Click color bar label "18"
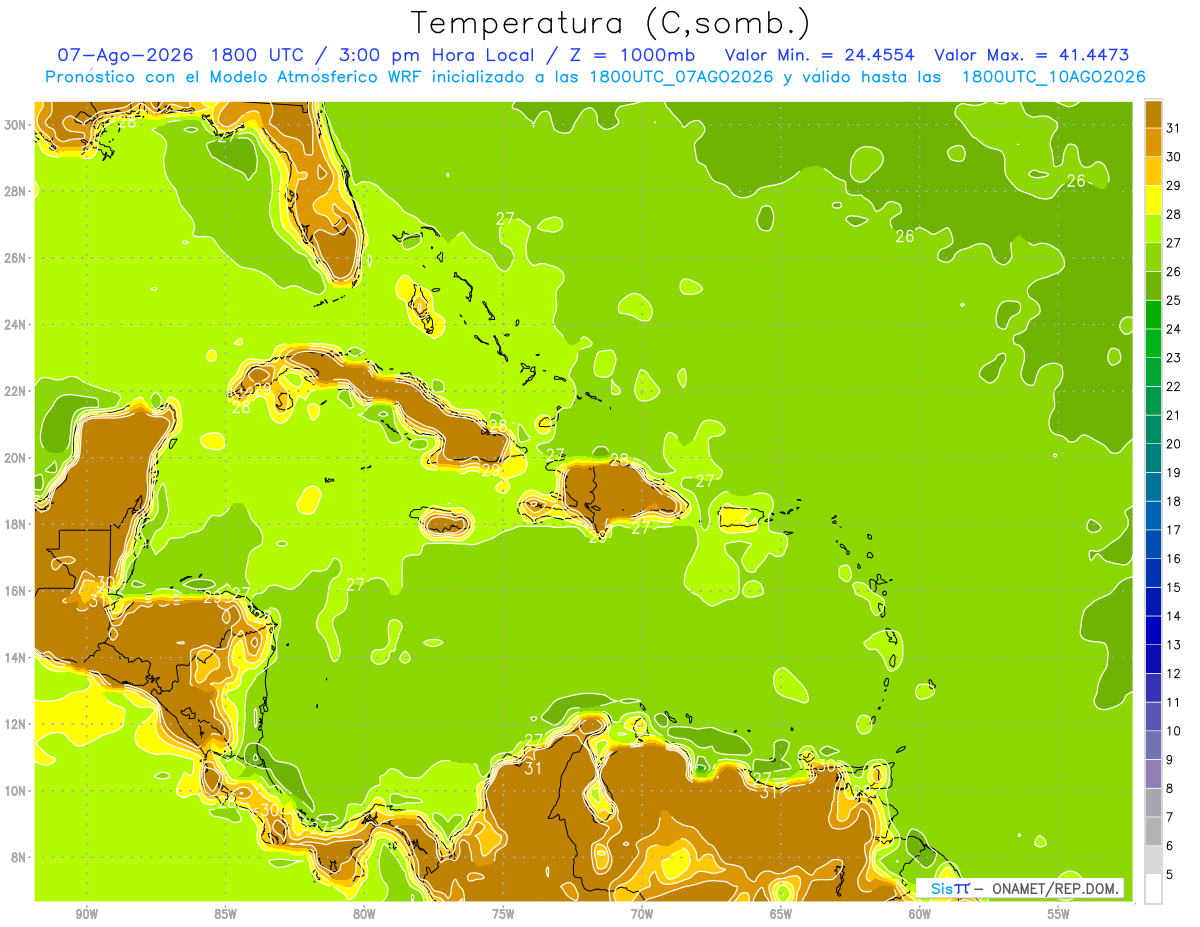The image size is (1200, 927). (1174, 501)
